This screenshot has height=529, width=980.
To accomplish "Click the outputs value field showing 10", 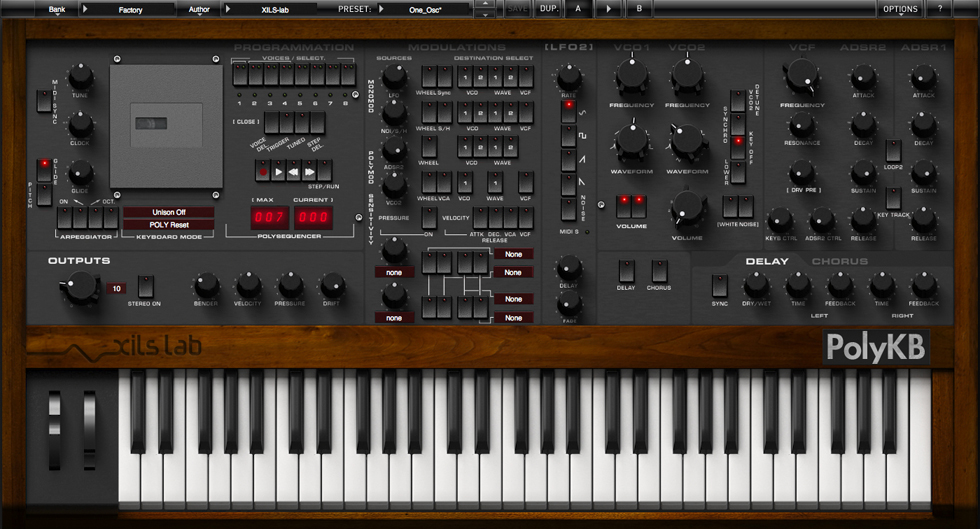I will point(116,288).
